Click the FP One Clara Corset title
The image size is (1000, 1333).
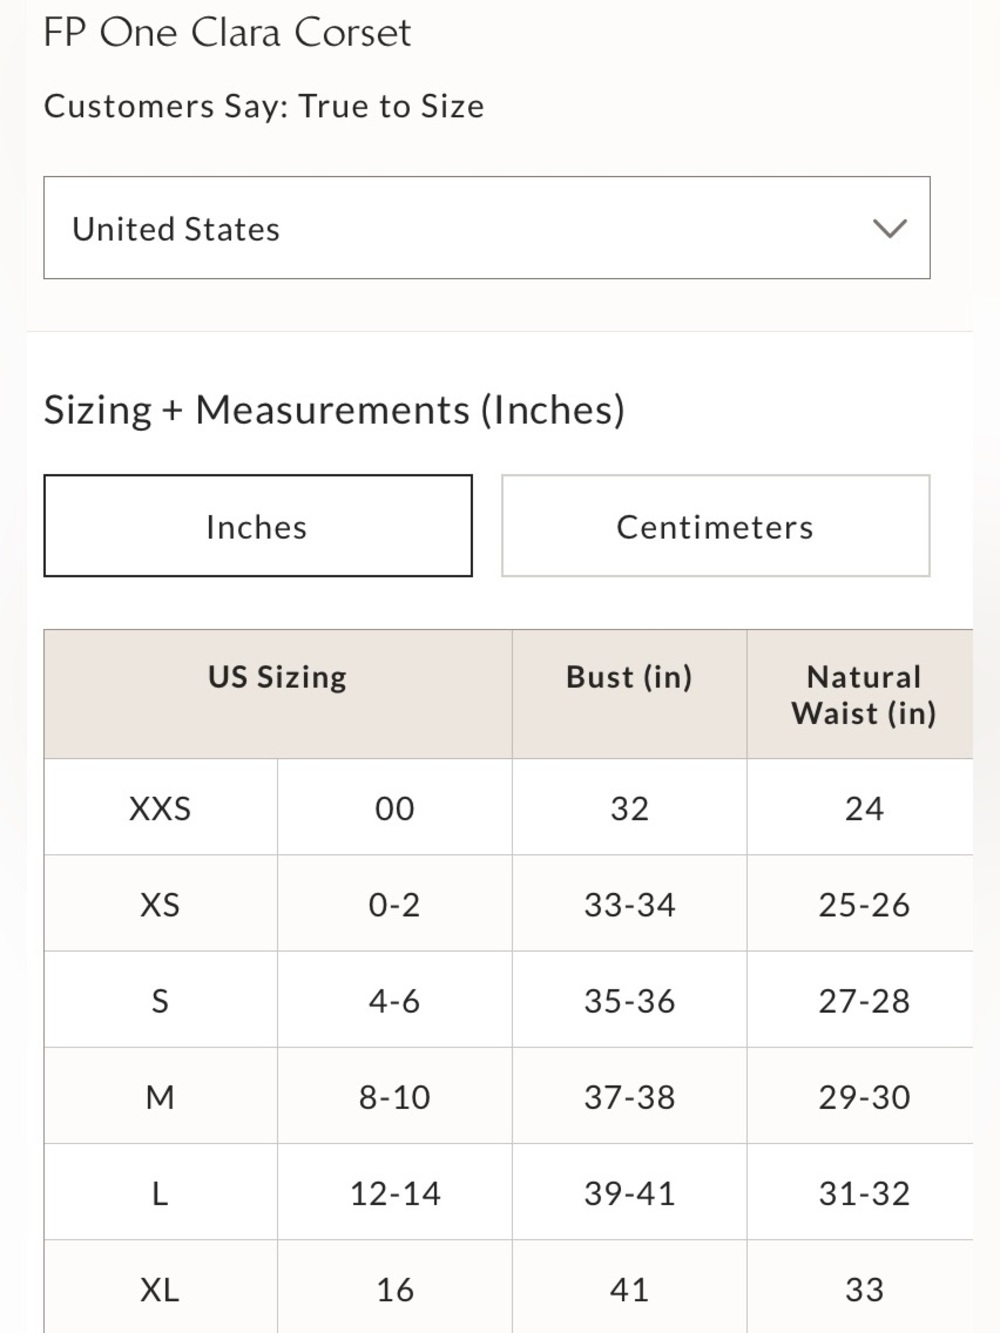[227, 33]
